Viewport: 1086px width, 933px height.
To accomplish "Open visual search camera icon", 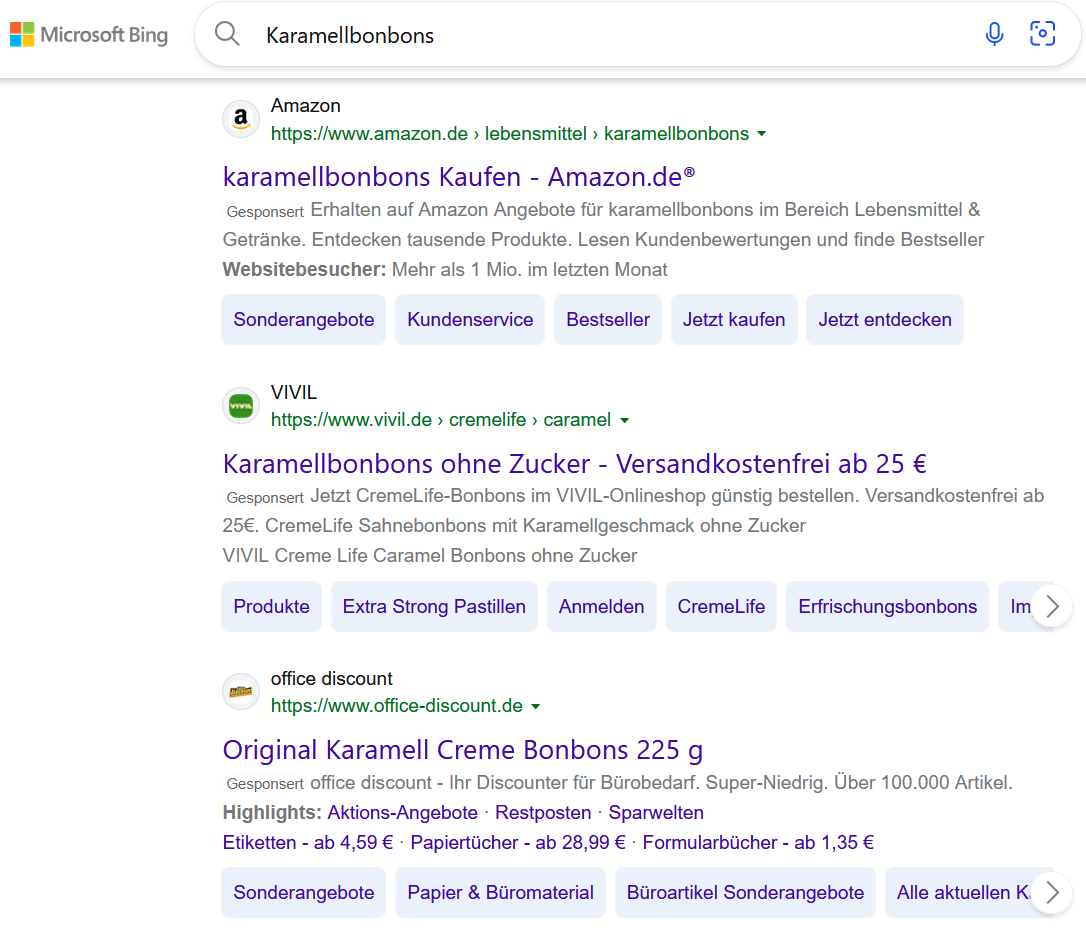I will [1042, 34].
